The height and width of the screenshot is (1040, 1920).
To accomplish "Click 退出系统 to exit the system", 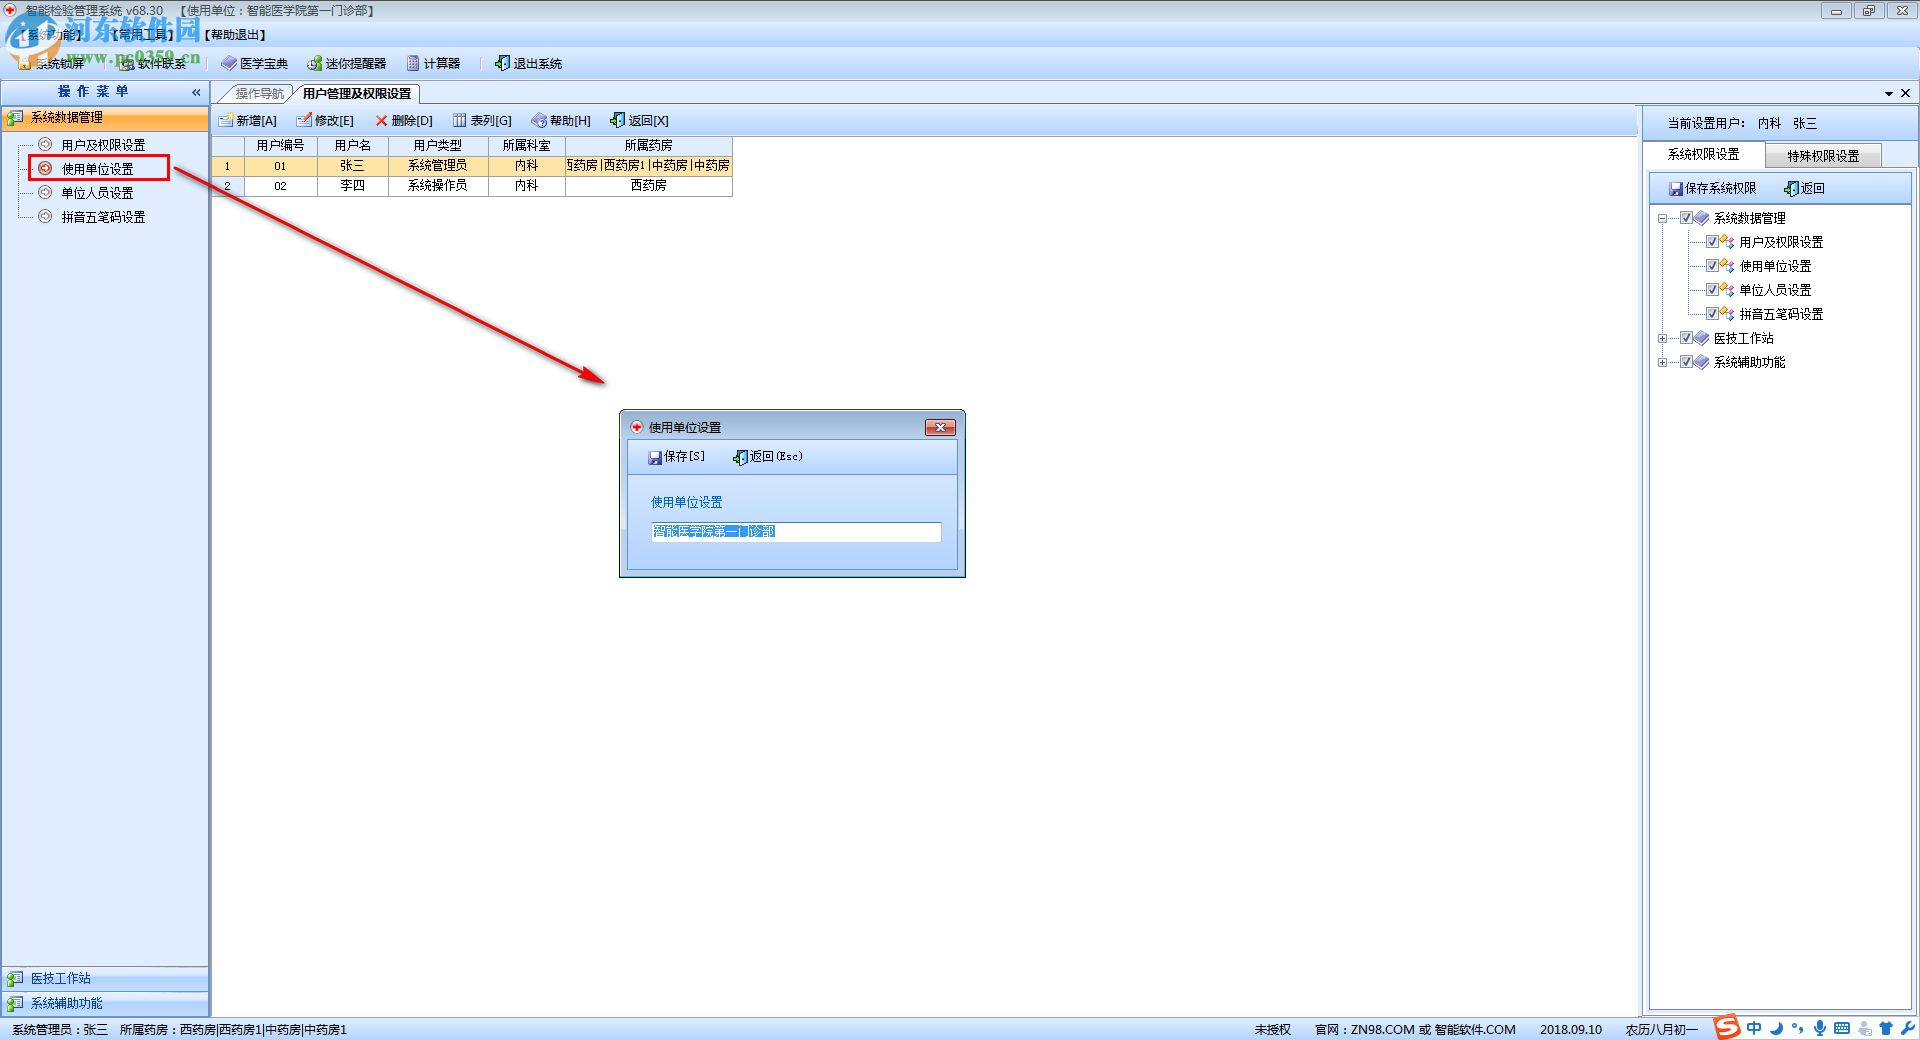I will 528,63.
